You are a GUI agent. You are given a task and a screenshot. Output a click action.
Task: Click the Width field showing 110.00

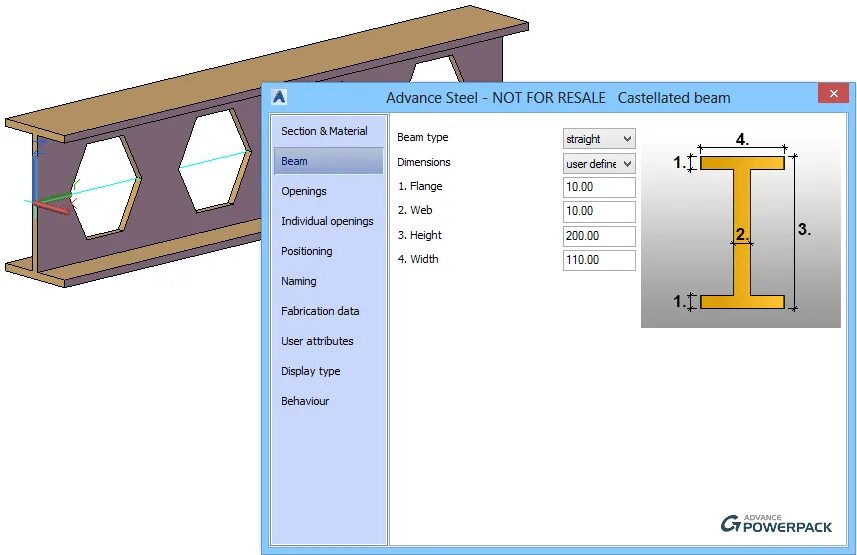pyautogui.click(x=599, y=260)
